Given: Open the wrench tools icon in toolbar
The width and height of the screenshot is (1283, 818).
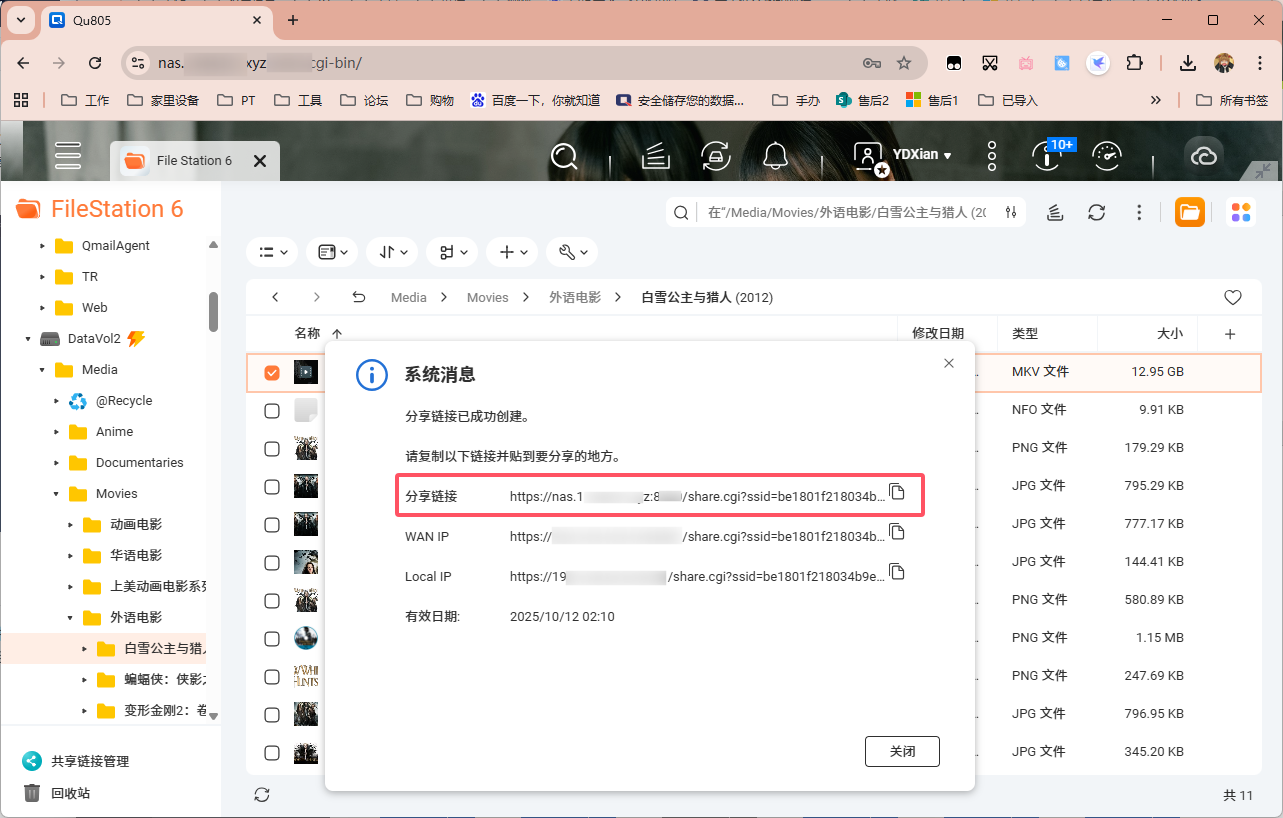Looking at the screenshot, I should point(571,251).
